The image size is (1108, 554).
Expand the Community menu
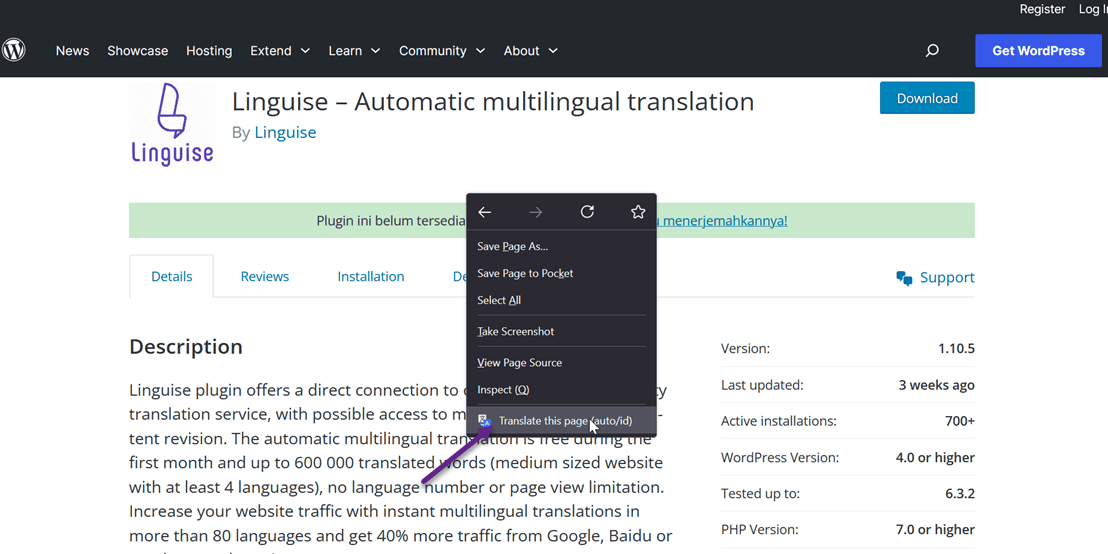pos(442,51)
